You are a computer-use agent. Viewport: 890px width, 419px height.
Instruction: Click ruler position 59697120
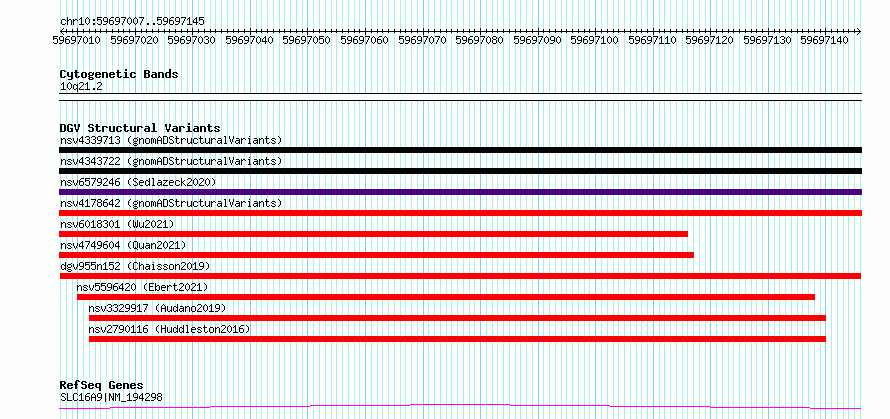[710, 40]
